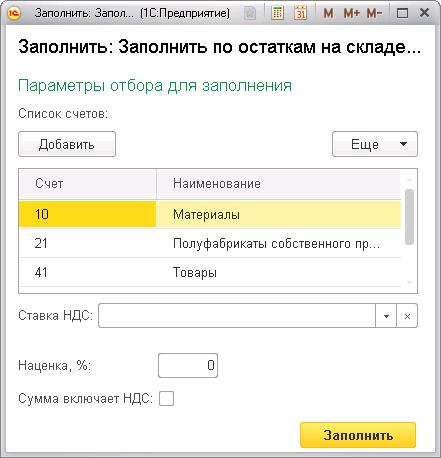Clear the Ставка НДС field with the x icon
The image size is (441, 458).
click(x=407, y=316)
